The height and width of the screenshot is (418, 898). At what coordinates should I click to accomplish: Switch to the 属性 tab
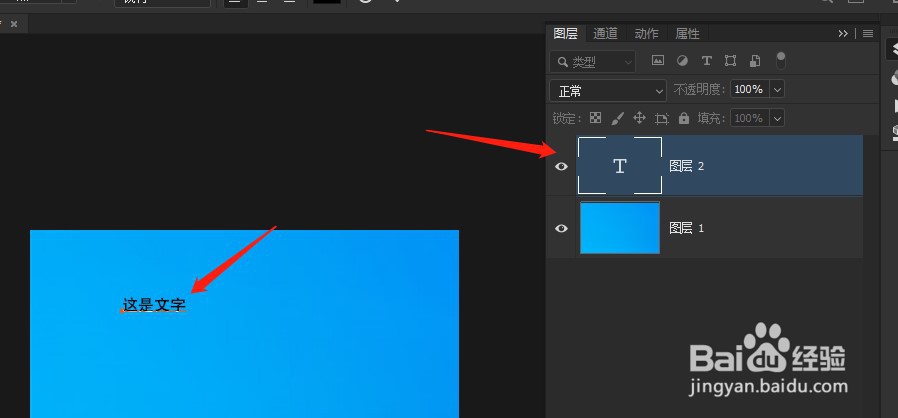click(687, 34)
